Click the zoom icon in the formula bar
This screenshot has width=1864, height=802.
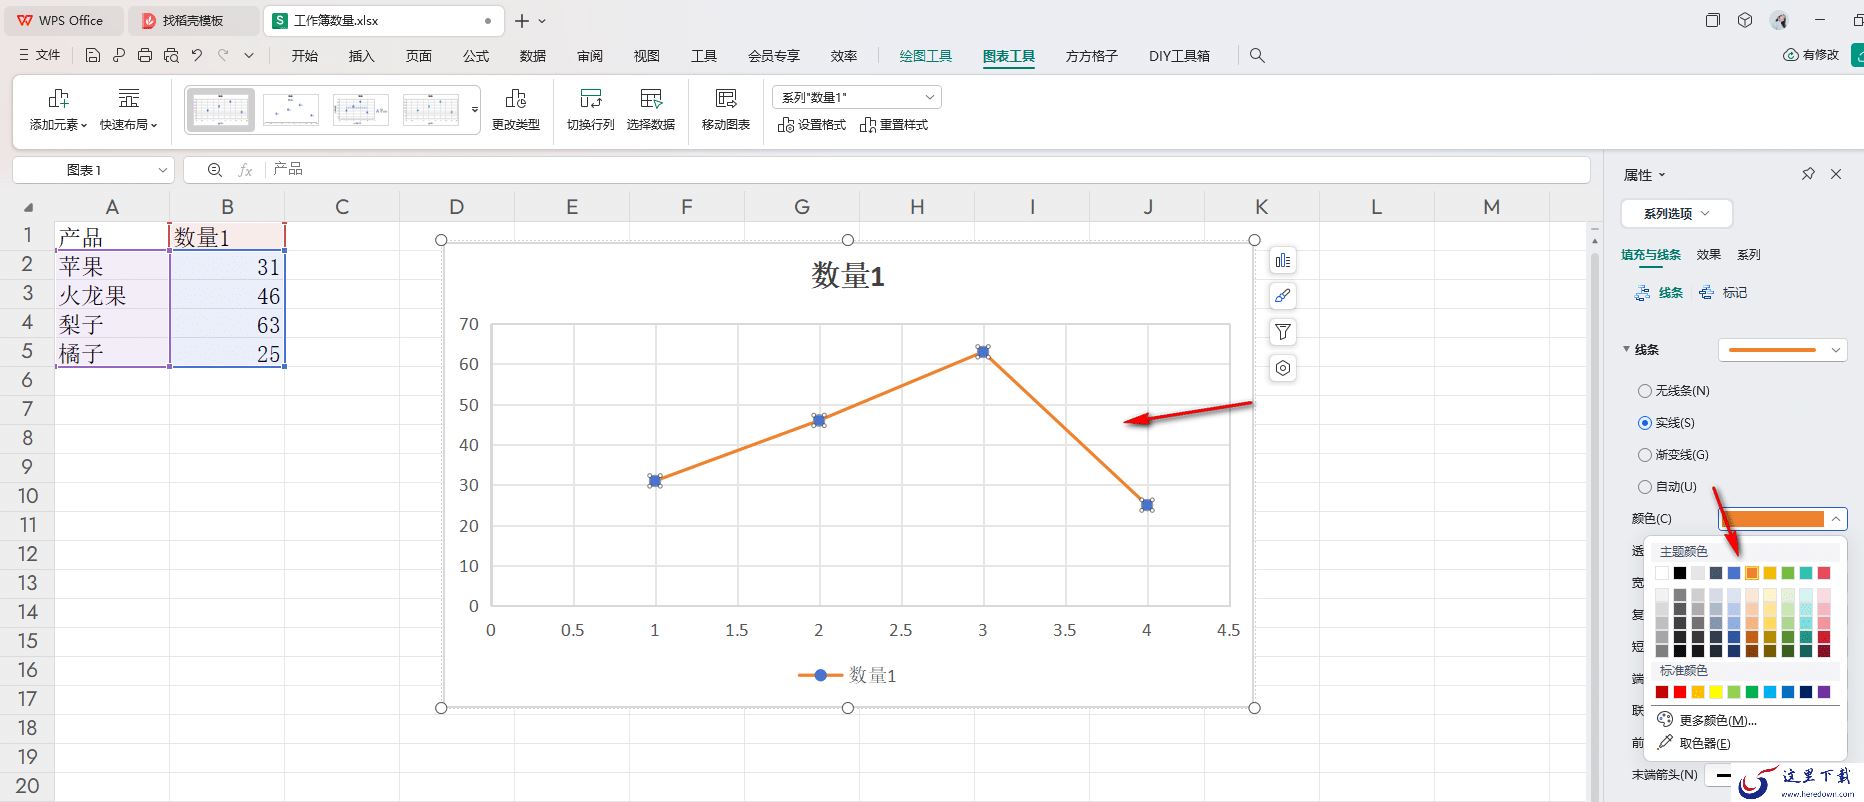[x=215, y=170]
